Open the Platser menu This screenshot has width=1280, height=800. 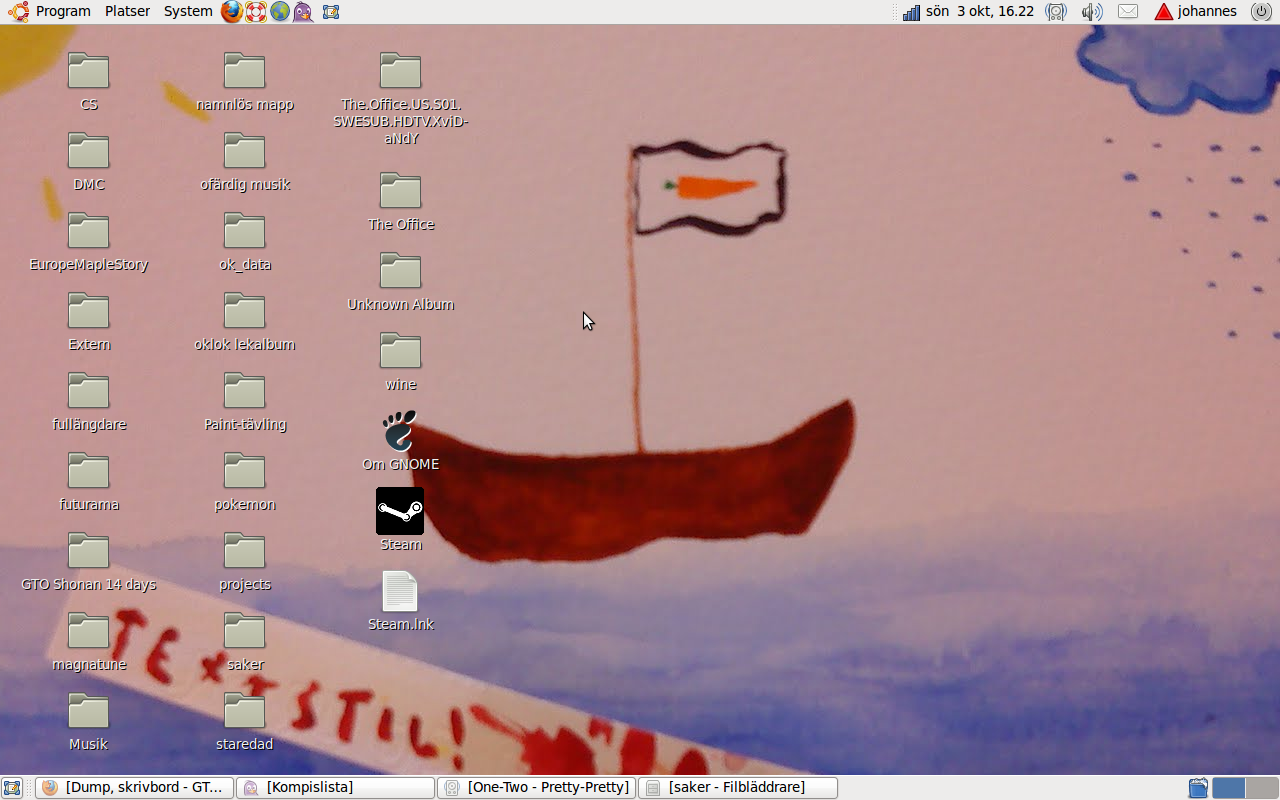click(x=127, y=12)
